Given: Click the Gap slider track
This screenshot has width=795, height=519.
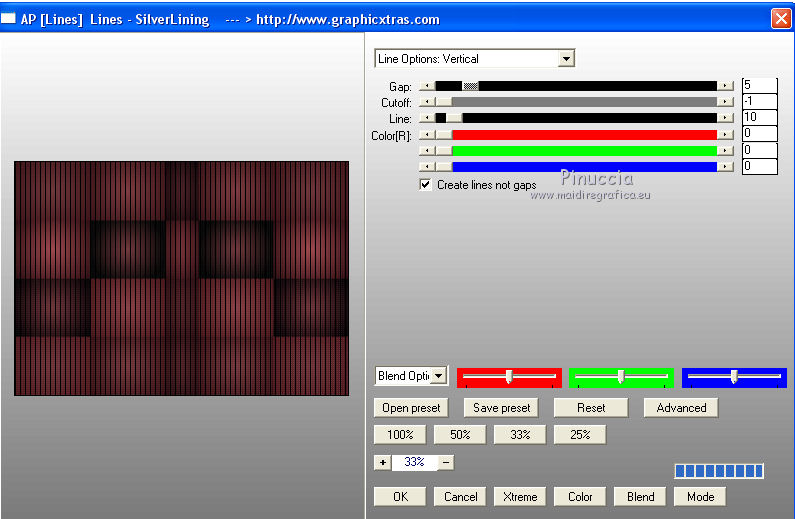Looking at the screenshot, I should [576, 86].
